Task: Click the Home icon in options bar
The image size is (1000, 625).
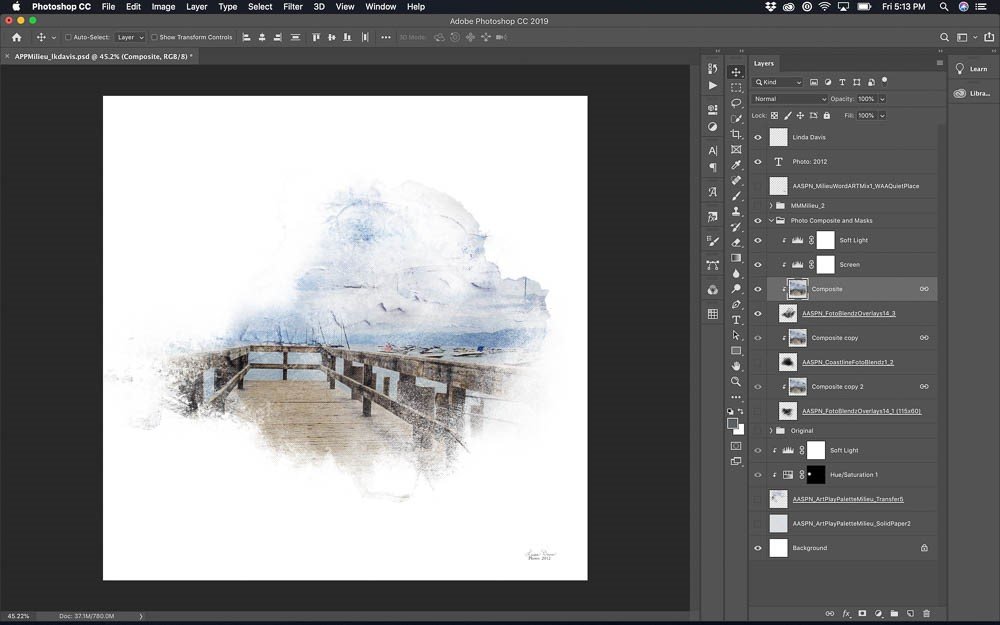Action: 17,38
